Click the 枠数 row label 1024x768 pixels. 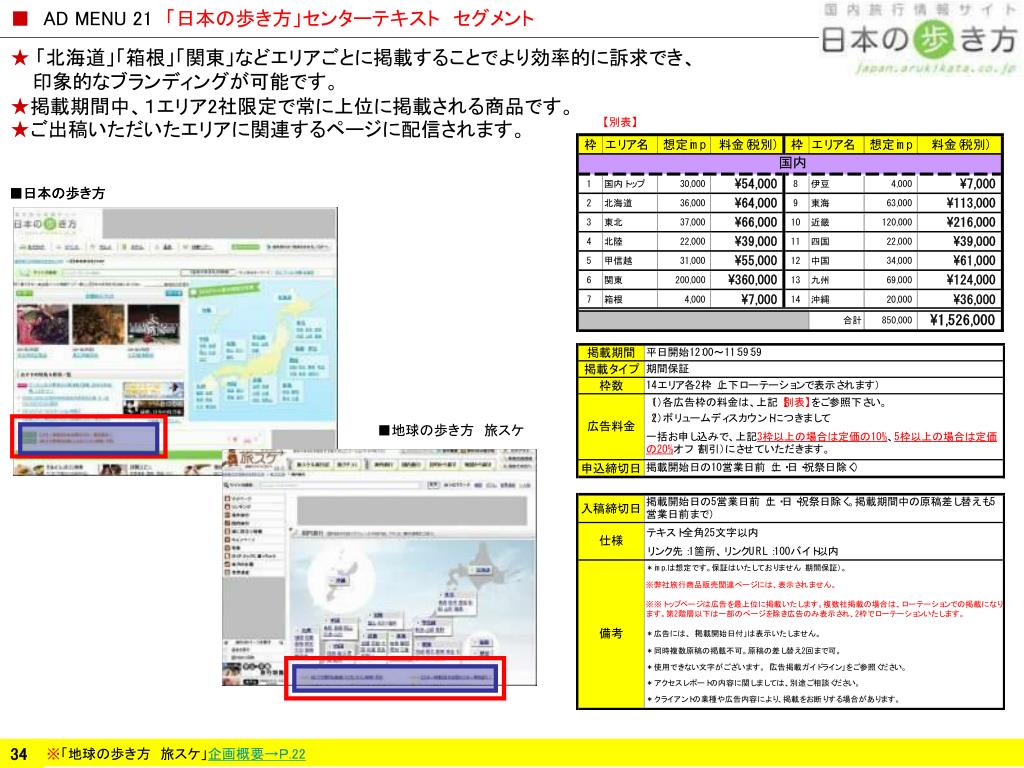(x=611, y=385)
